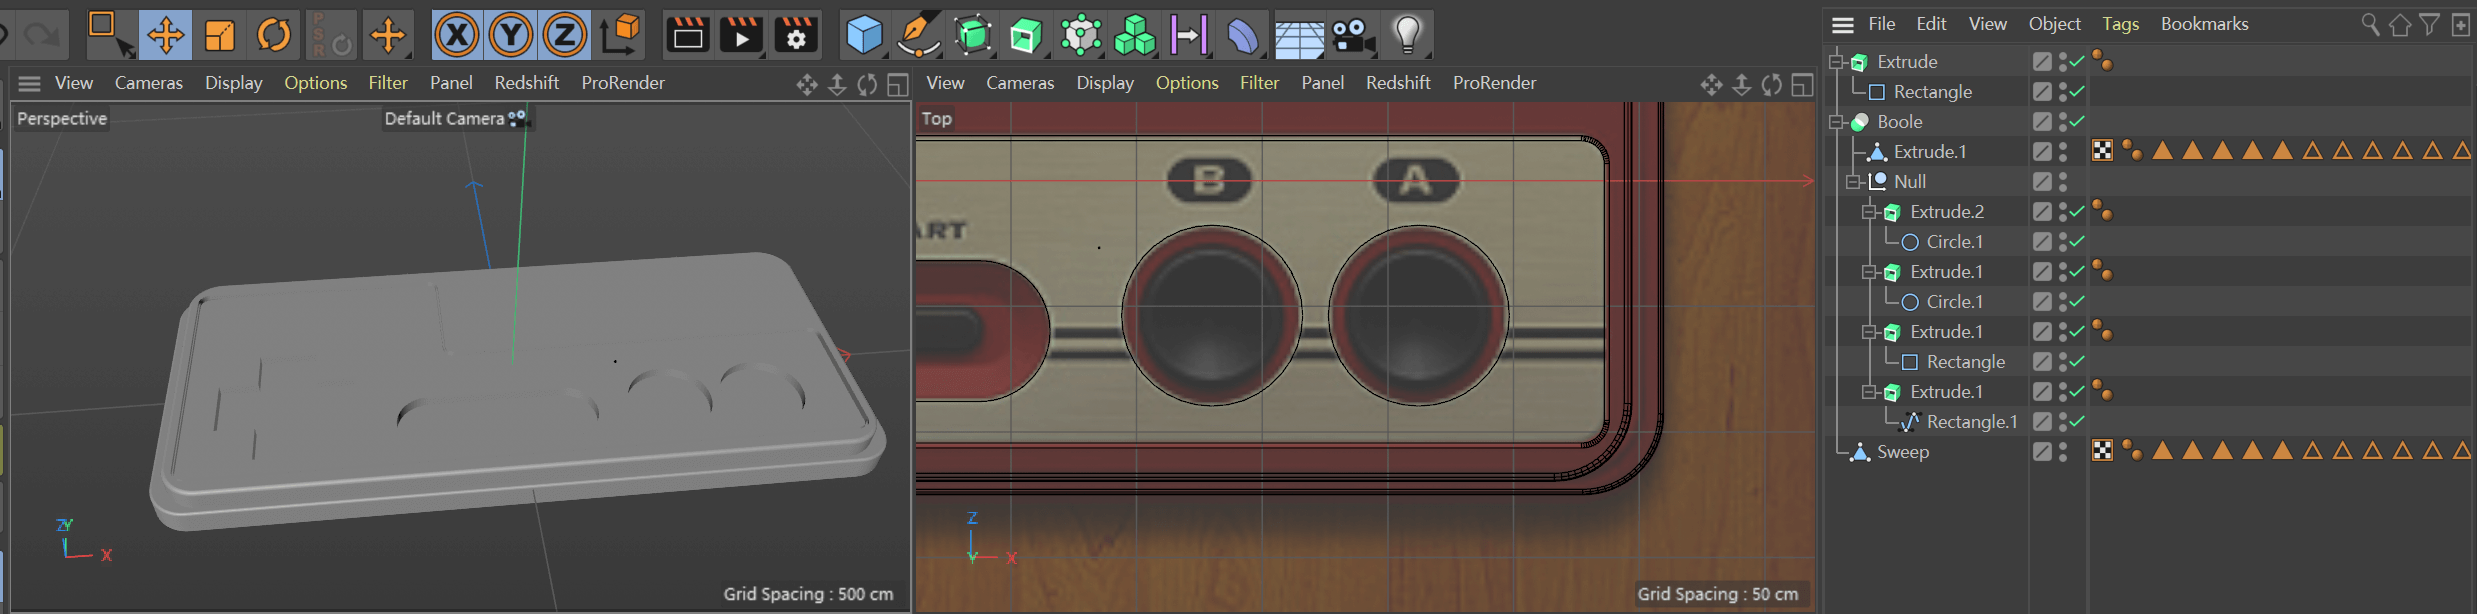The width and height of the screenshot is (2477, 614).
Task: Click Top viewport rotate camera icon
Action: point(1772,85)
